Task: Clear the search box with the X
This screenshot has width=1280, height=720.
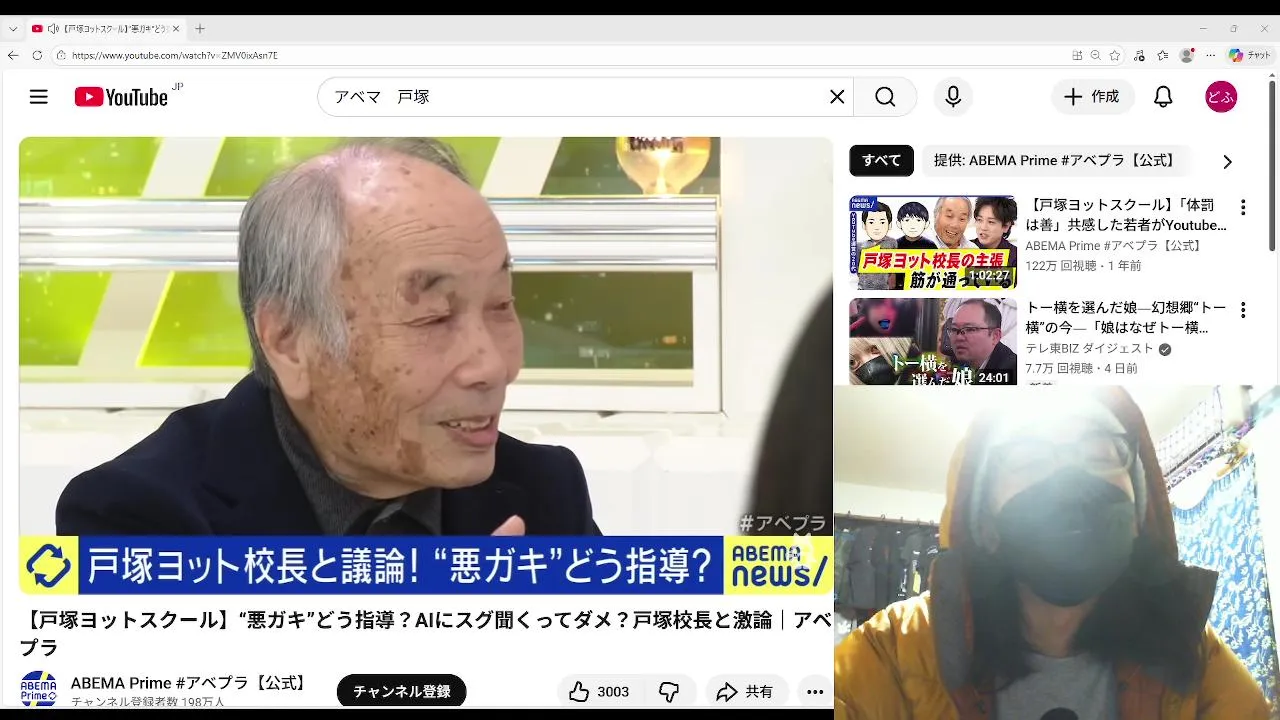Action: 837,97
